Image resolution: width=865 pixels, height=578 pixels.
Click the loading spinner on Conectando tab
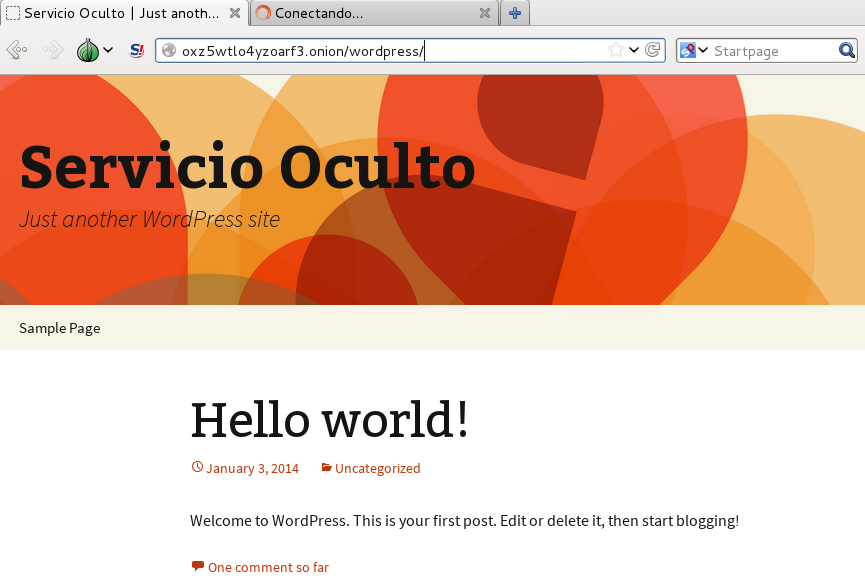pos(264,13)
